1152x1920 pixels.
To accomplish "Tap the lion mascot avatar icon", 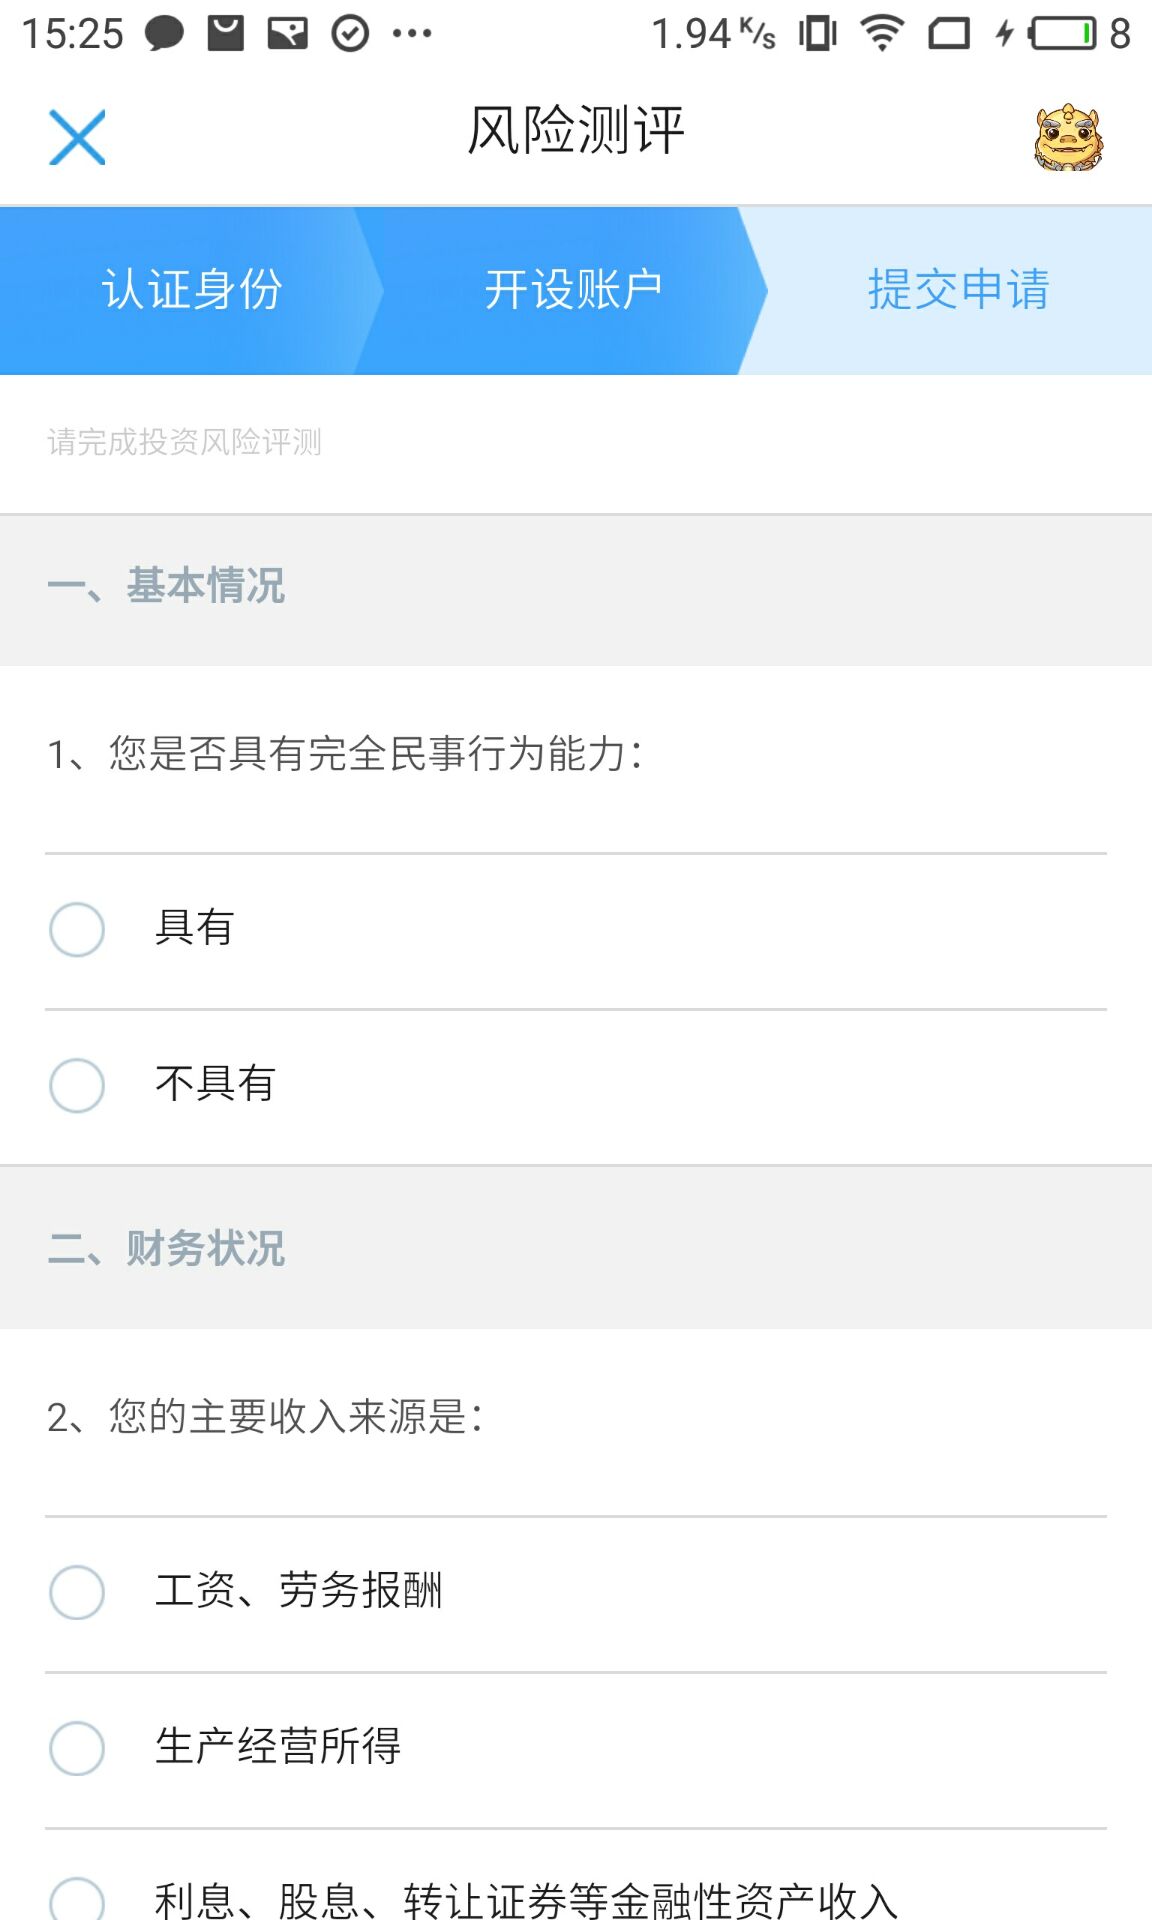I will click(x=1068, y=137).
